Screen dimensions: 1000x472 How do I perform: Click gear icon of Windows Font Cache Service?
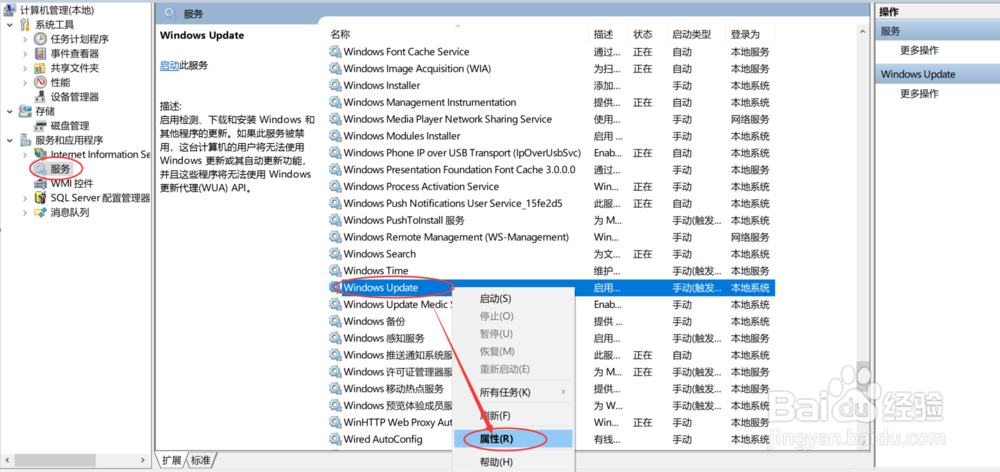click(x=335, y=52)
